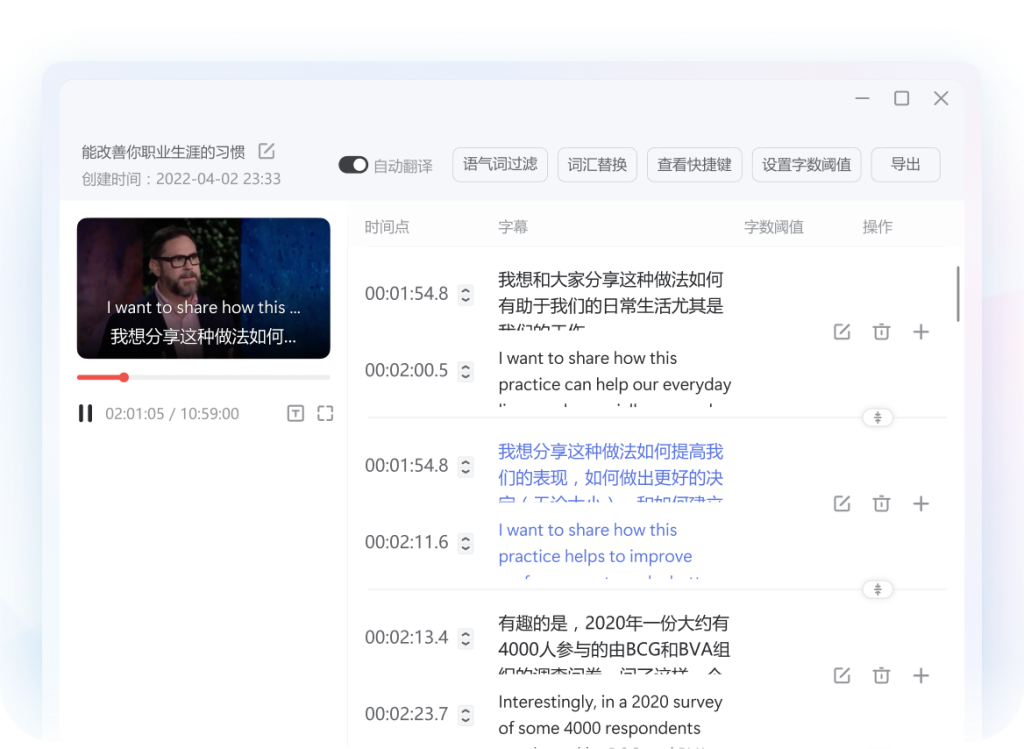Adjust timestamp 00:01:54.8 with its stepper
This screenshot has height=749, width=1024.
[465, 294]
